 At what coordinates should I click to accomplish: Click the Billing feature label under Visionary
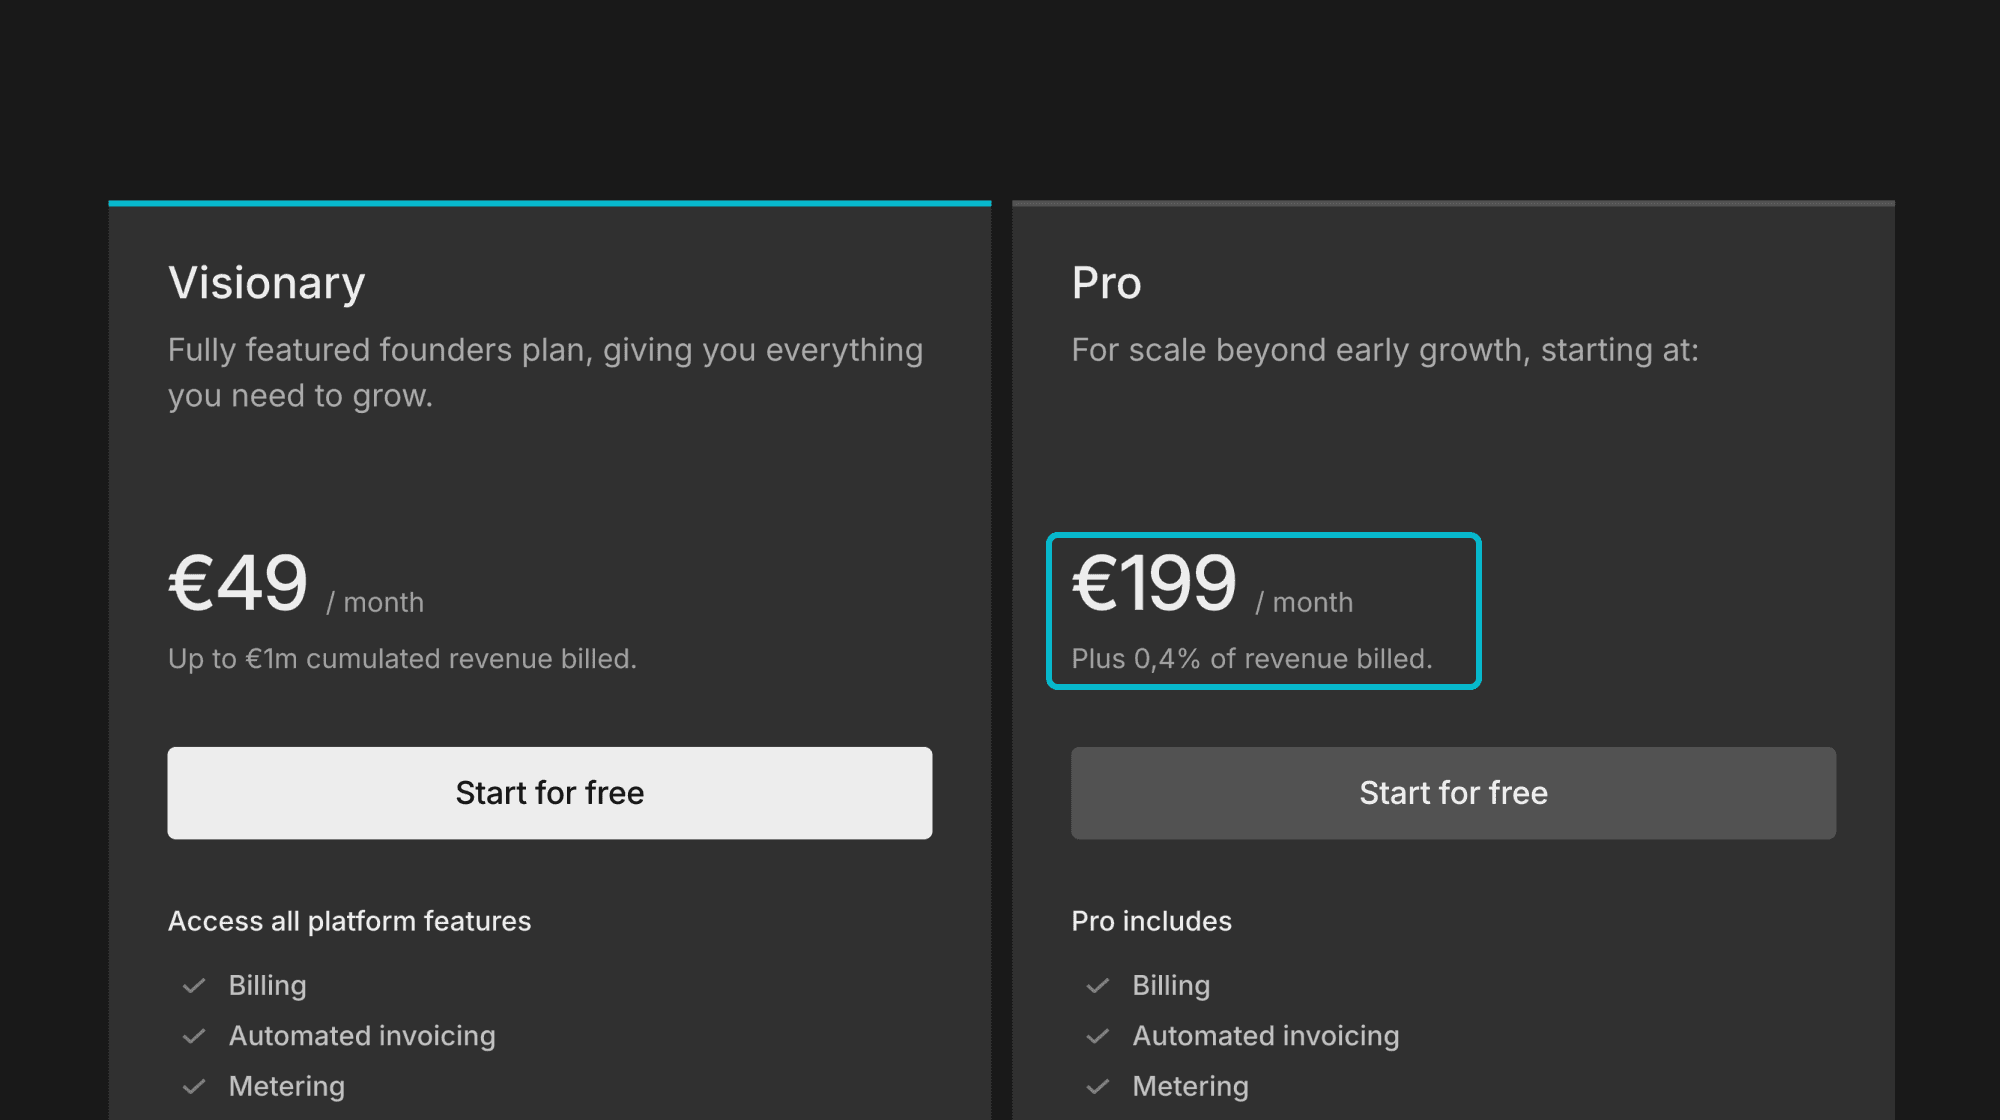coord(267,985)
